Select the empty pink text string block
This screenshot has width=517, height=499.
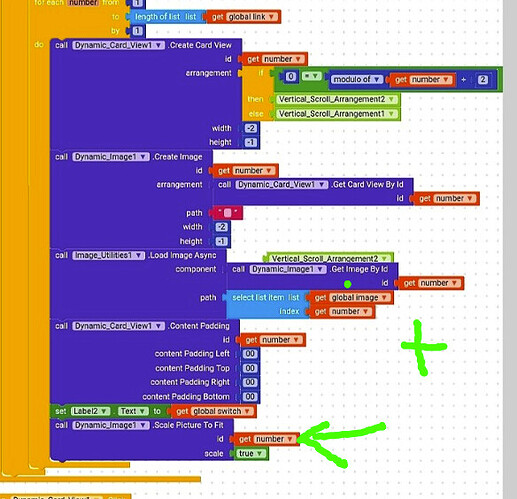coord(228,213)
